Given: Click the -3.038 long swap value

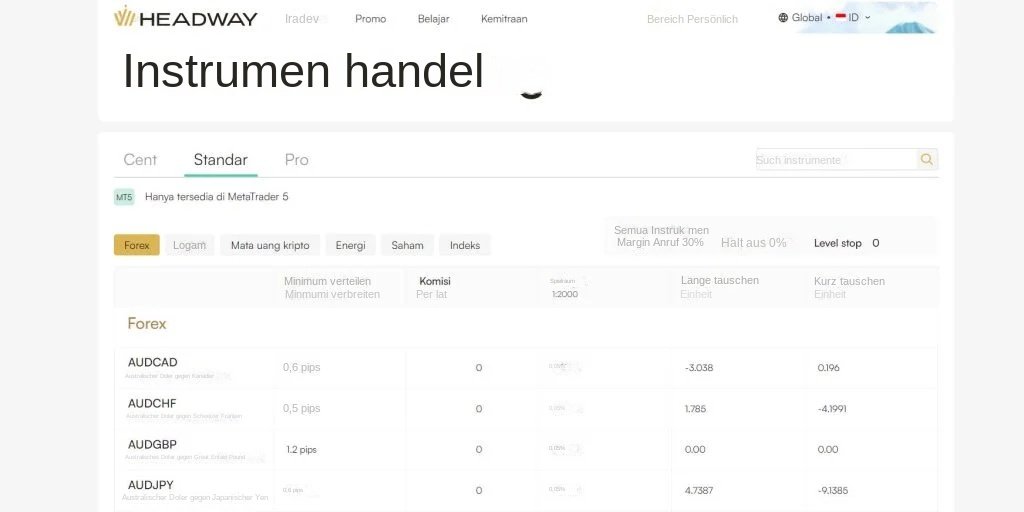Looking at the screenshot, I should coord(699,368).
